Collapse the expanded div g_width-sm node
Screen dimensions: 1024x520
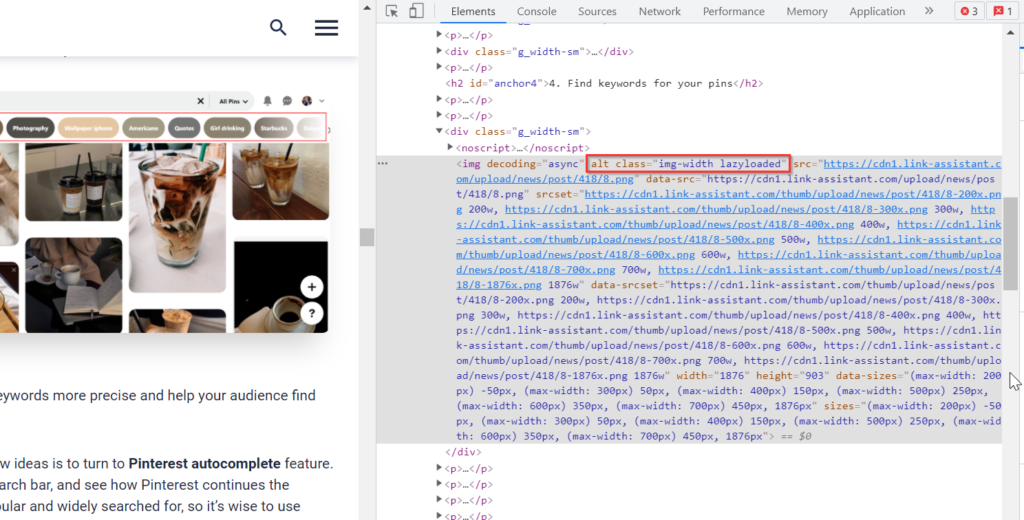tap(439, 131)
